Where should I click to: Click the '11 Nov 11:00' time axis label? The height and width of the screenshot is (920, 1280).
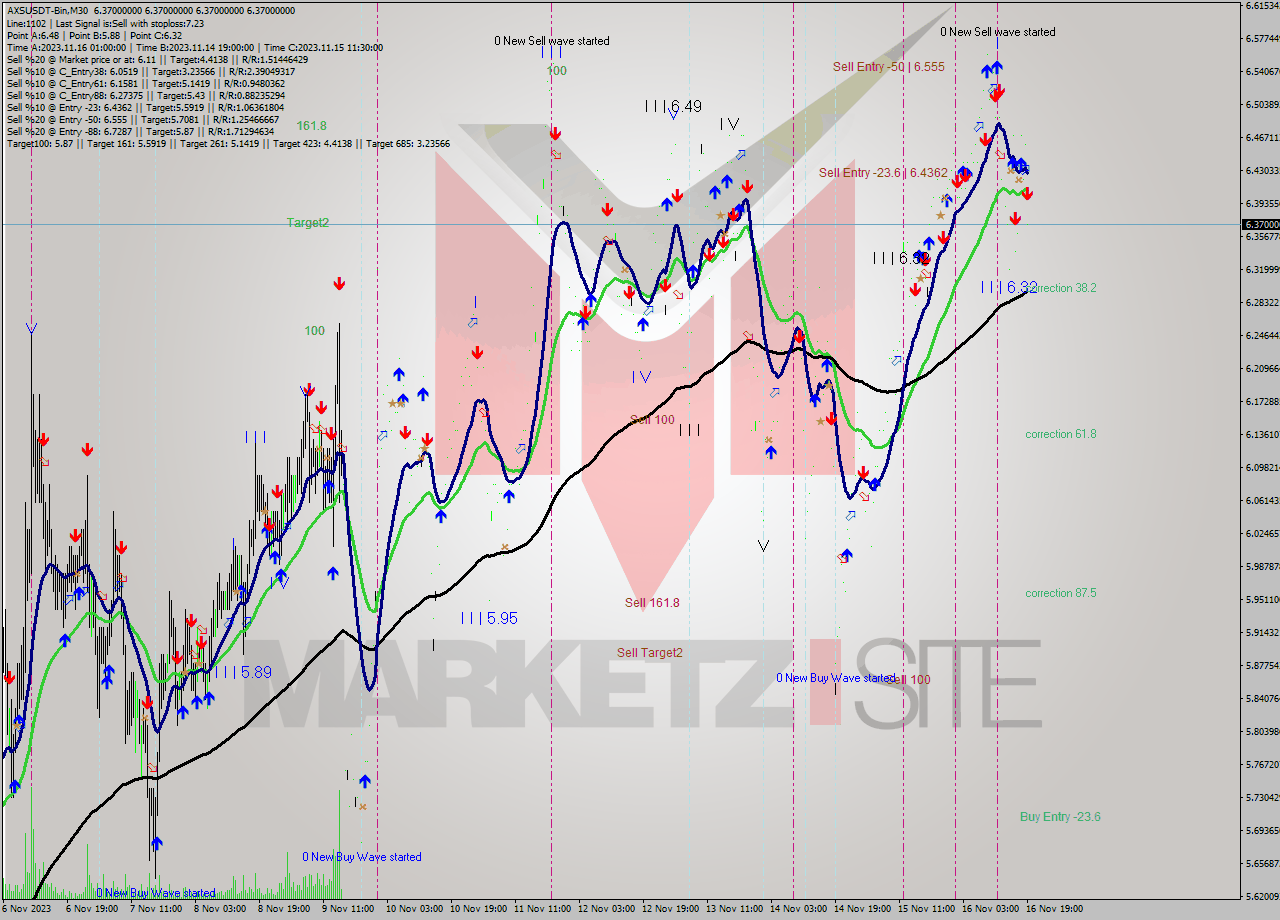542,909
